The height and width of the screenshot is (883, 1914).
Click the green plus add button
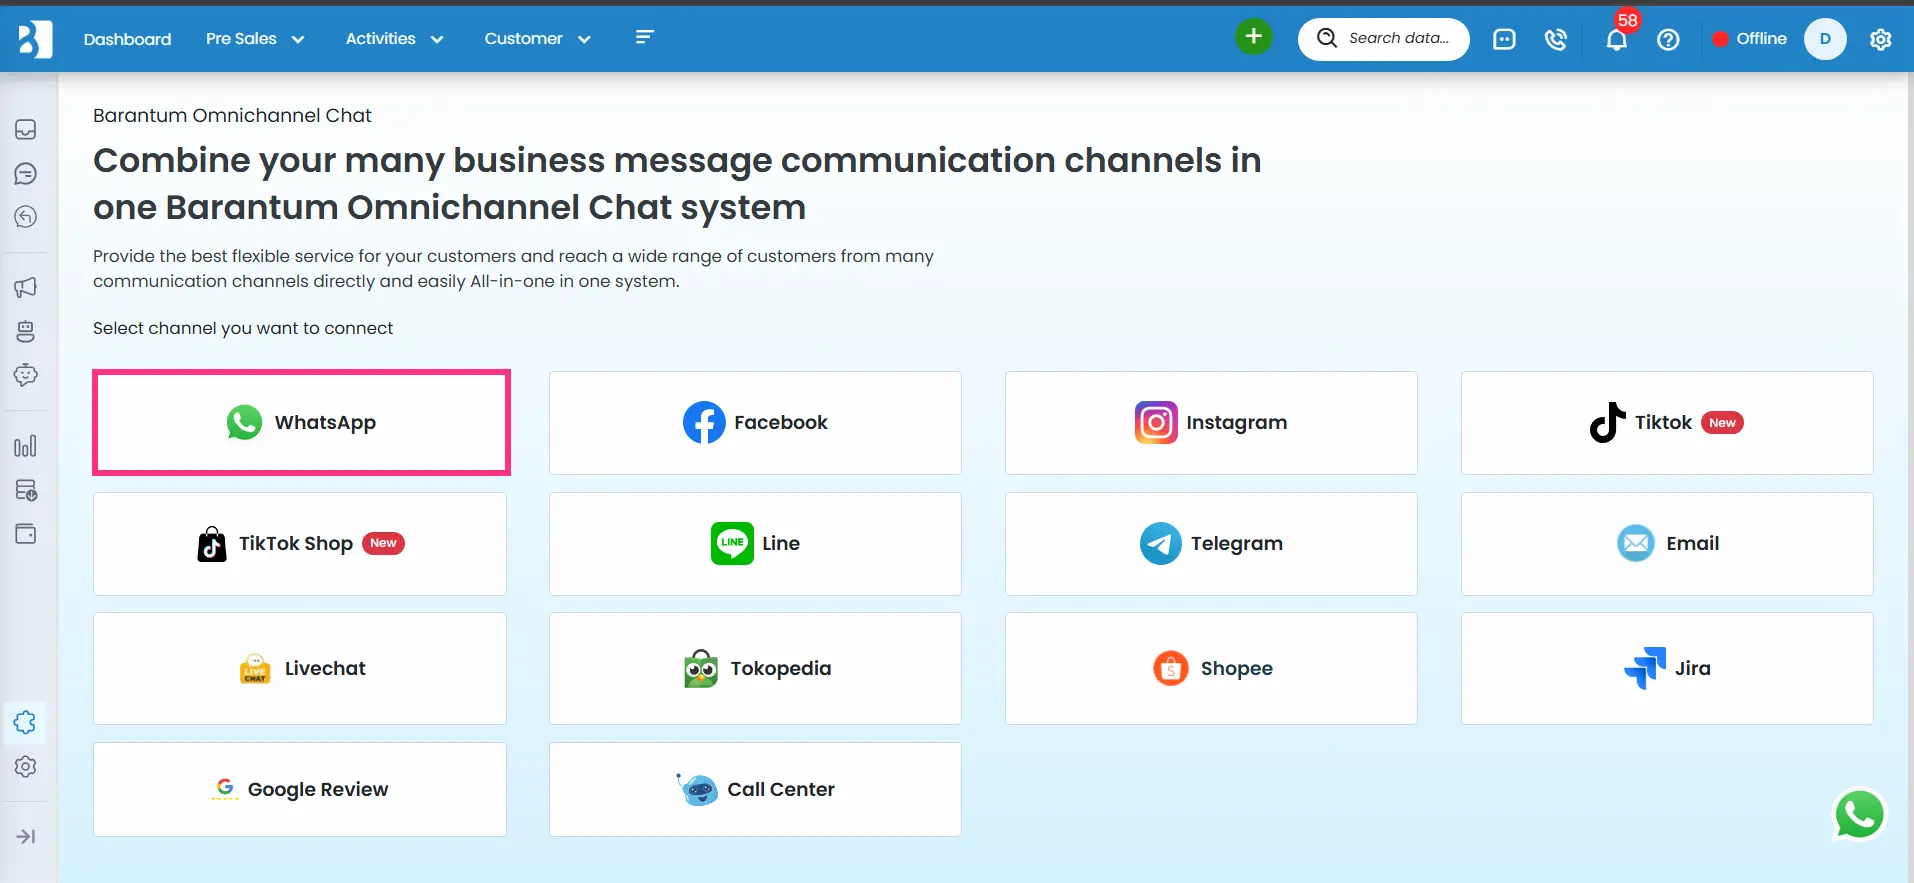click(1253, 37)
